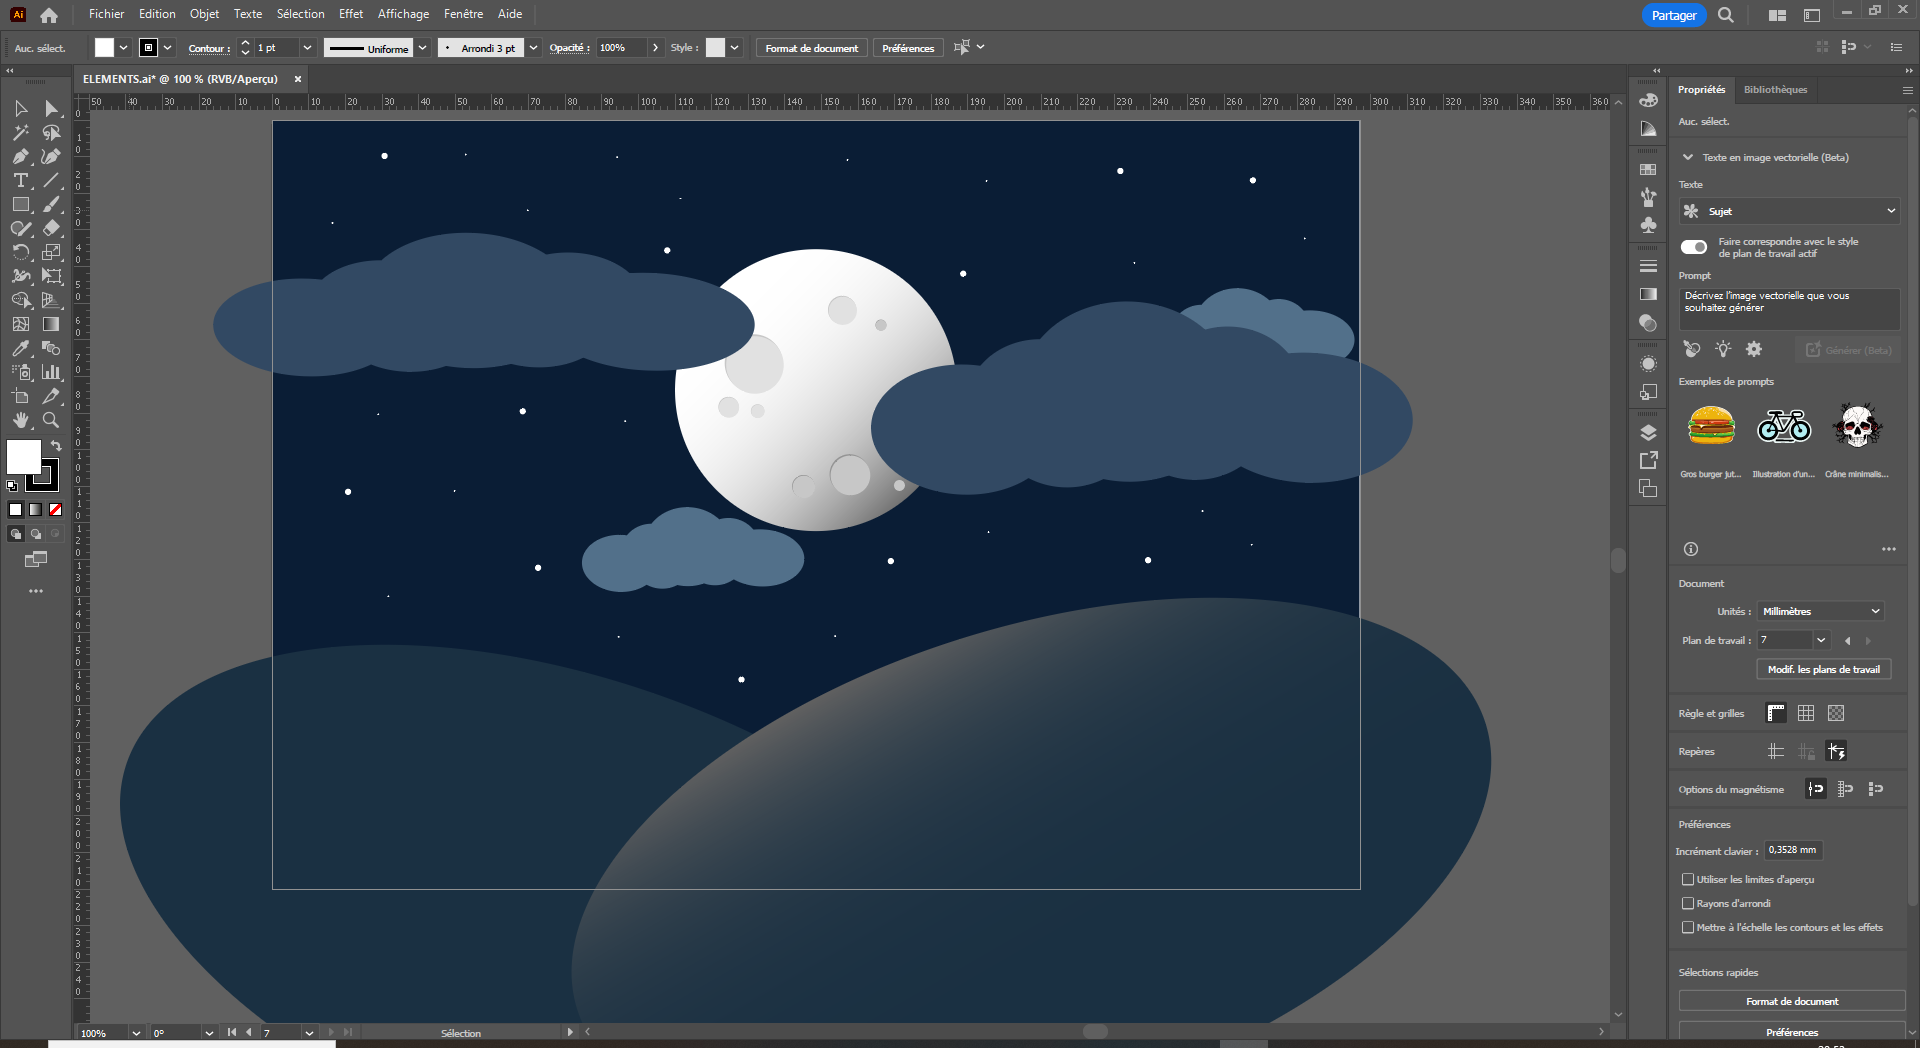The image size is (1920, 1048).
Task: Open the Fenêtre menu
Action: point(463,14)
